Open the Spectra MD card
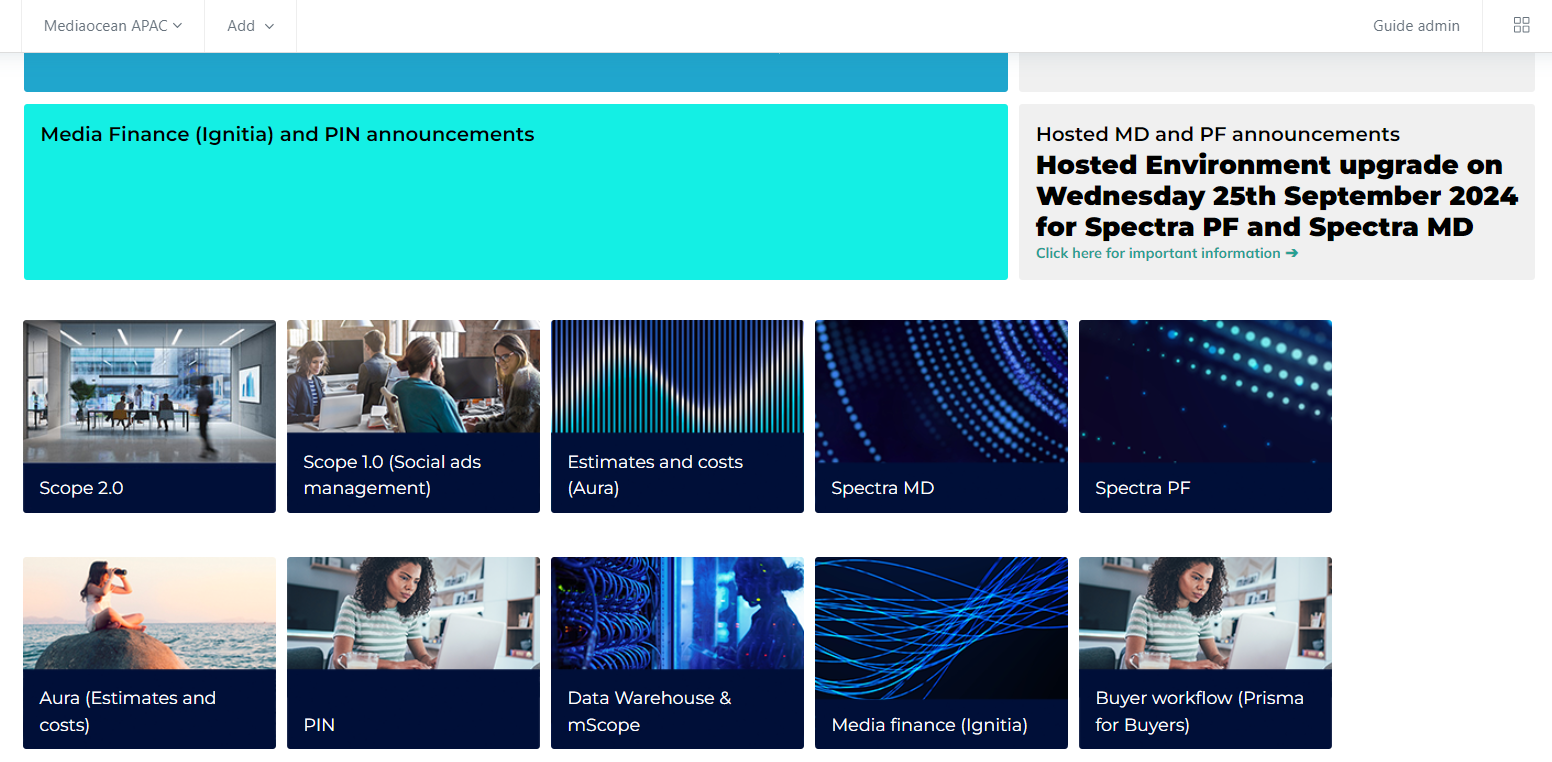 point(941,416)
